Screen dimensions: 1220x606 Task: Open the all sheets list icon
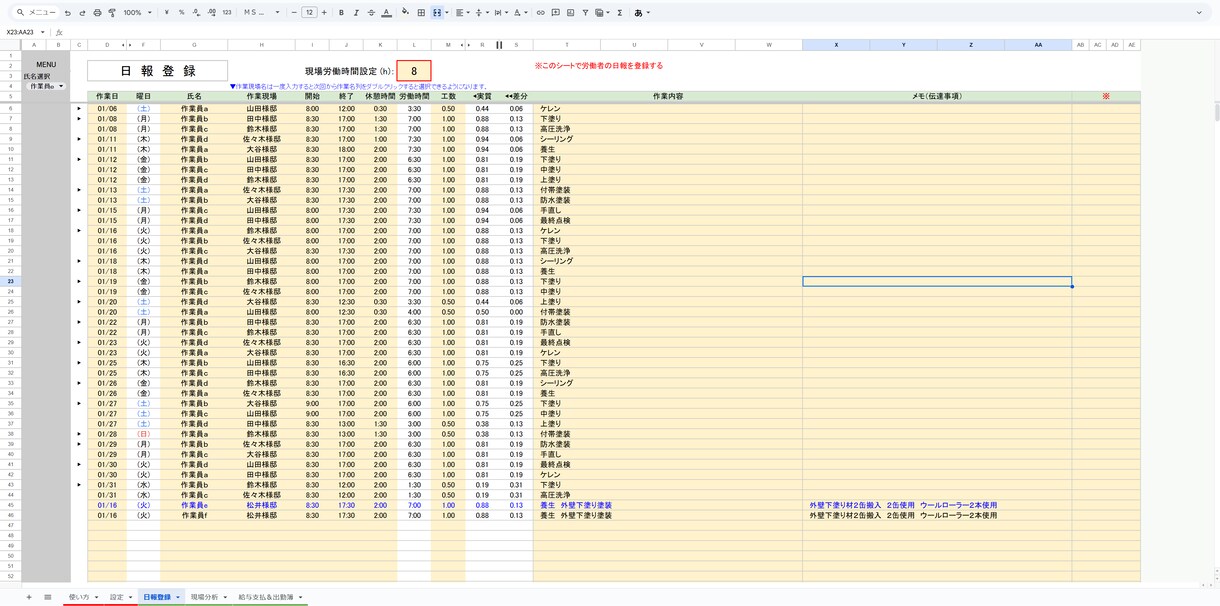(47, 597)
